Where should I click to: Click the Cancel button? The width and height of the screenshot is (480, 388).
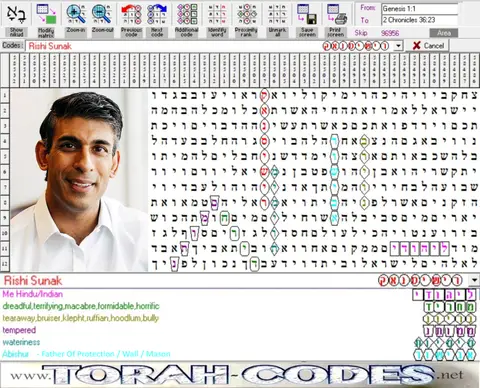click(428, 46)
